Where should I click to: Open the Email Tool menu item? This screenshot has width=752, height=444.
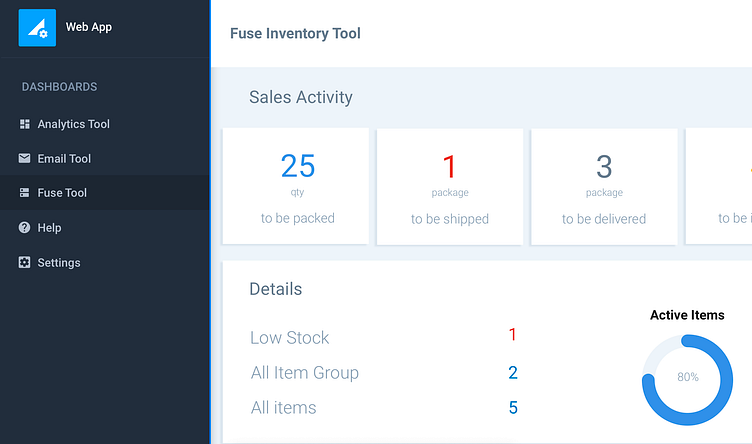64,159
